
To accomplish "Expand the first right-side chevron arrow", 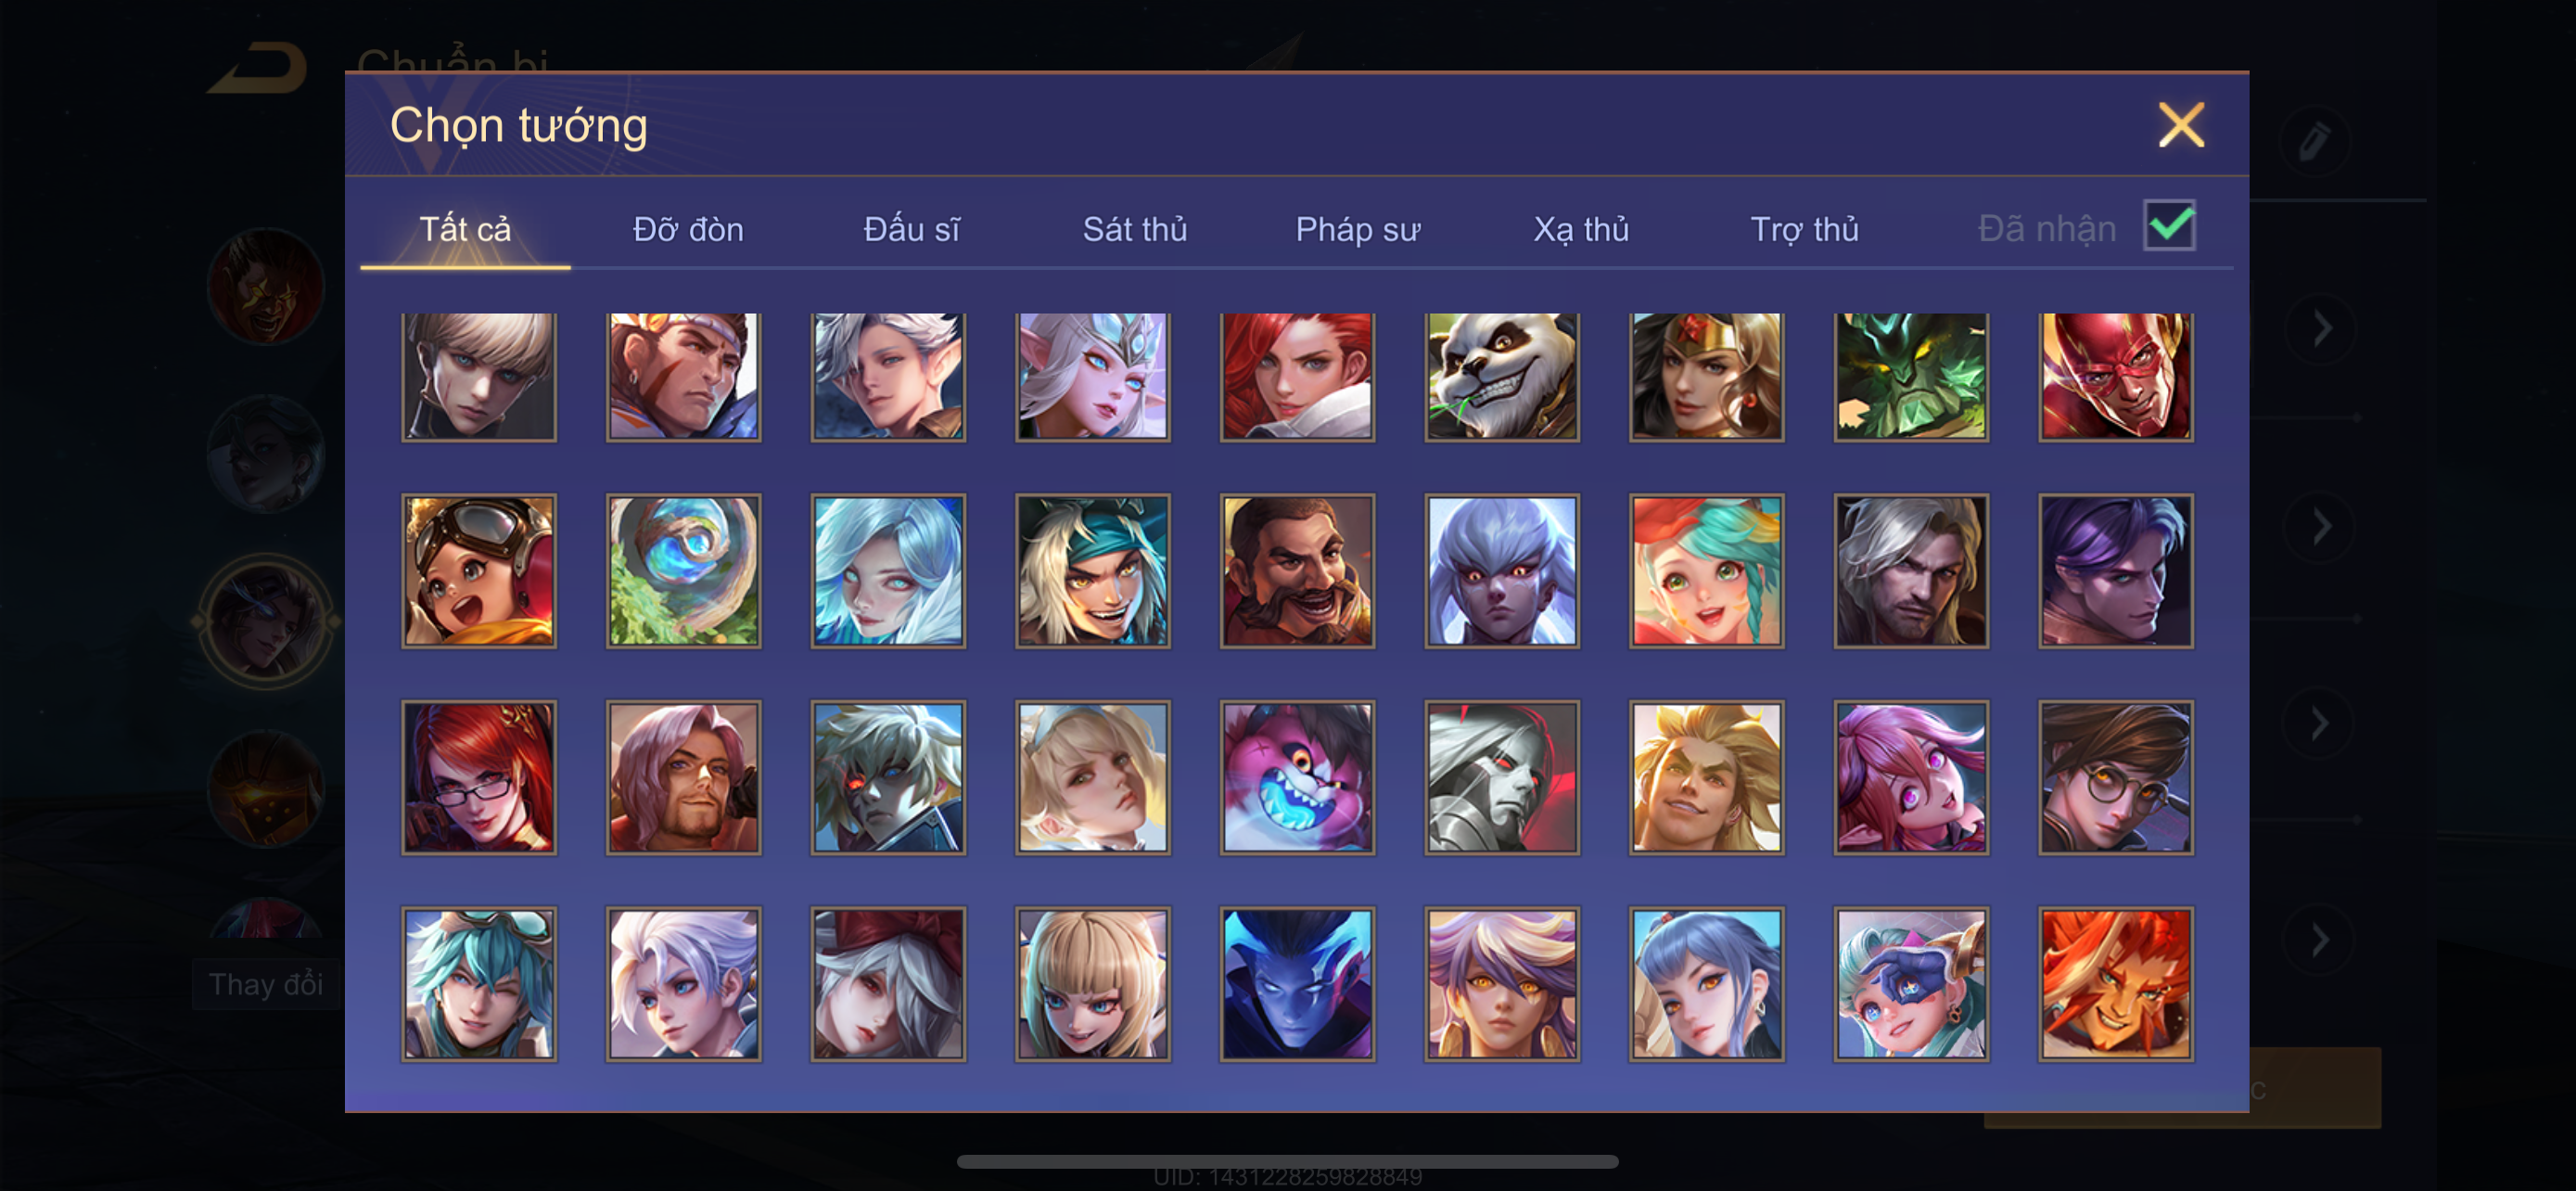I will [2322, 328].
